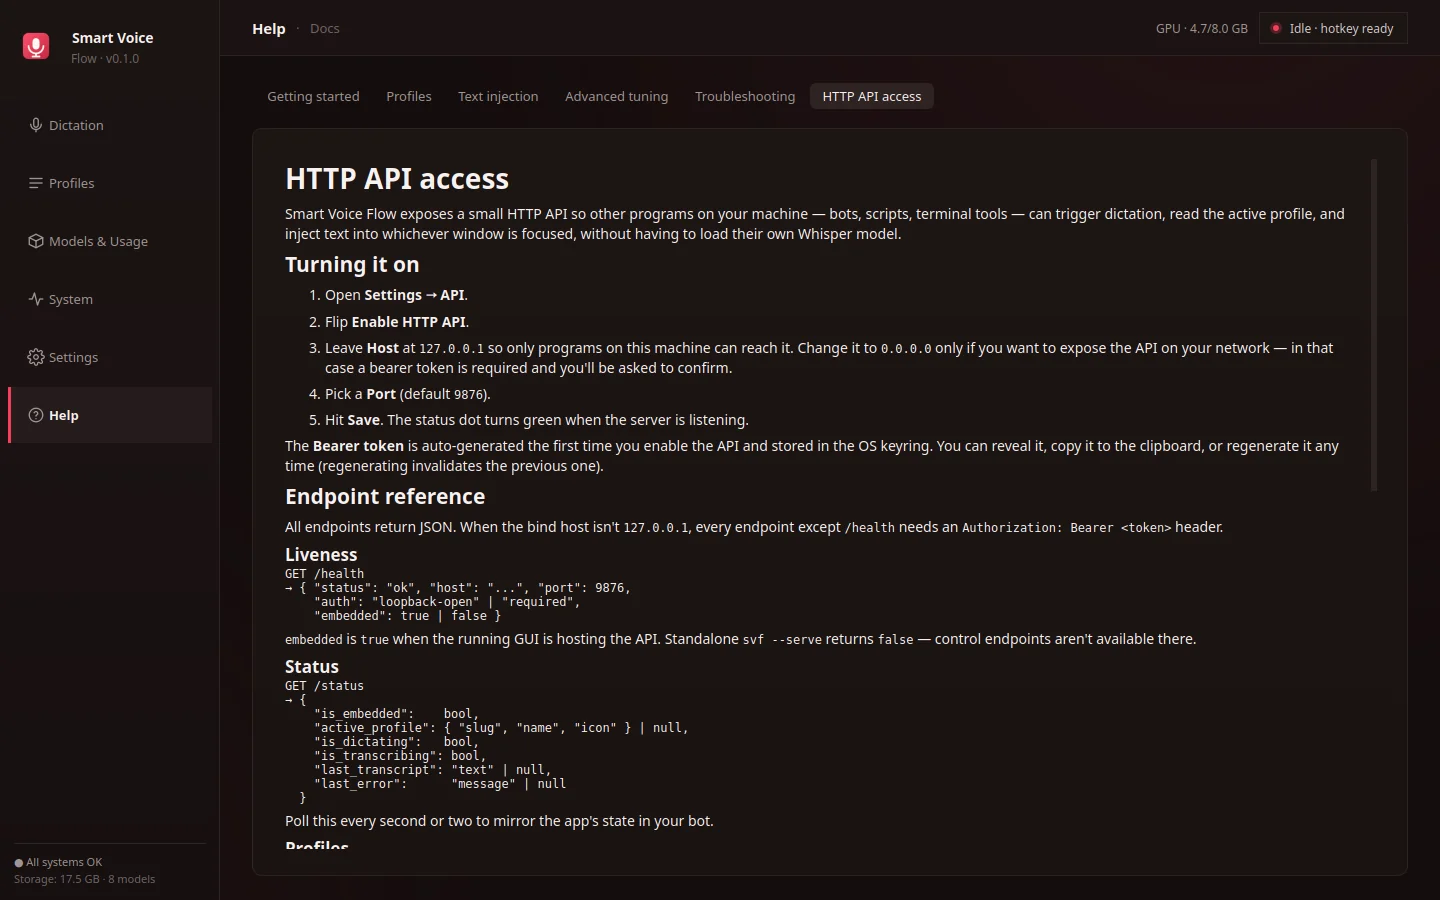Click the "last_transcript" code line
Screen dimensions: 1440x900
point(432,770)
